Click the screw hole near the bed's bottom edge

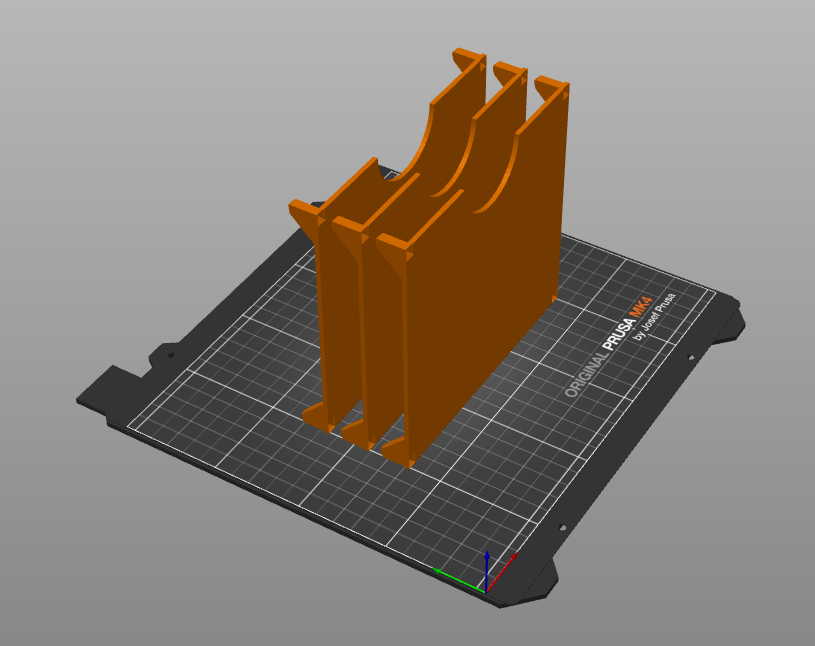tap(562, 528)
